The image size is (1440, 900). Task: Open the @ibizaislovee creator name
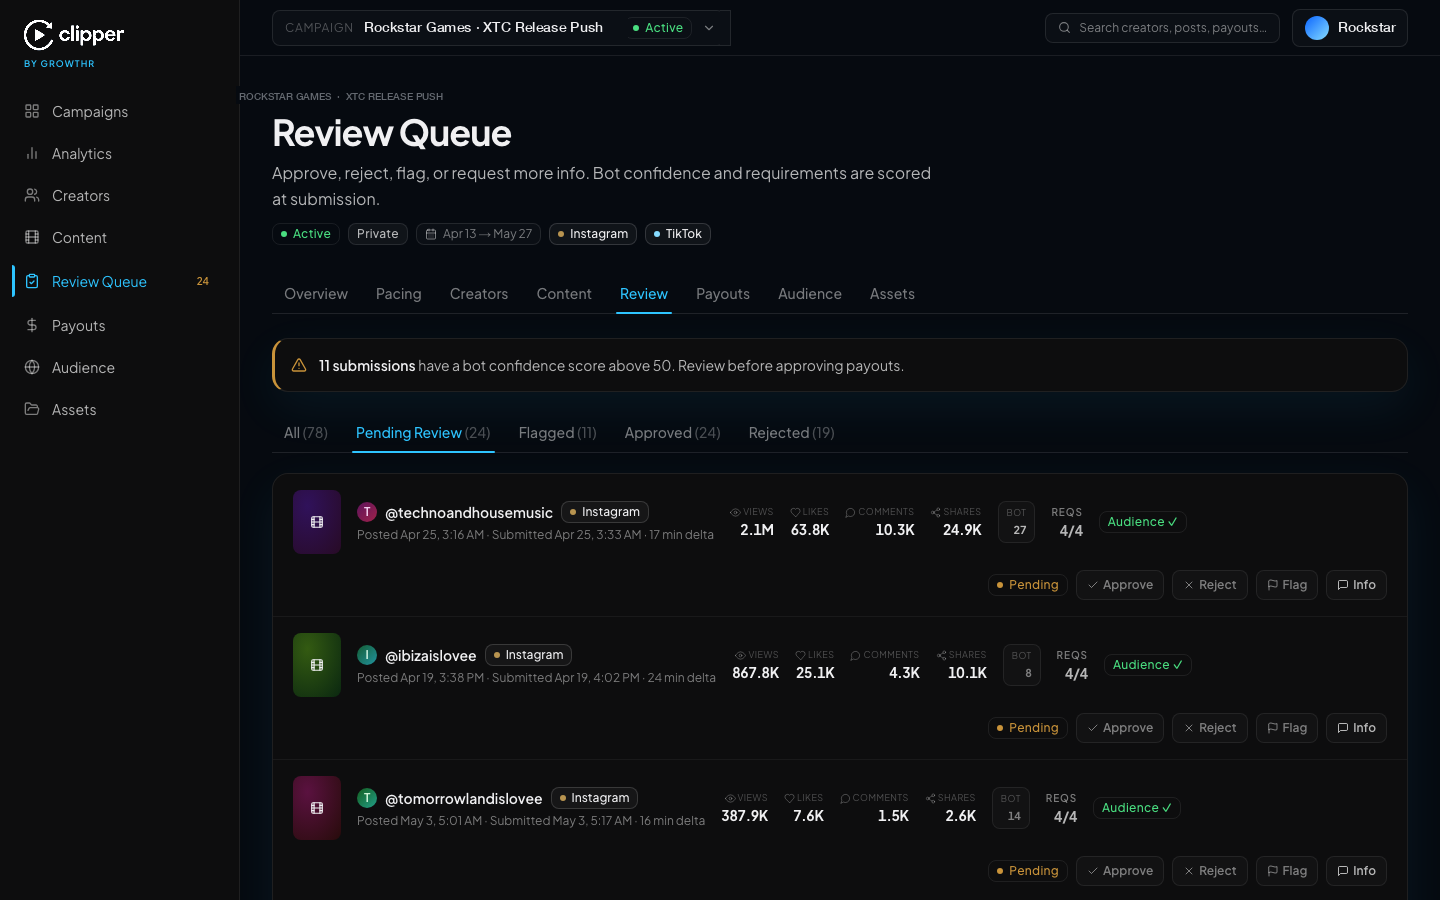pyautogui.click(x=431, y=656)
